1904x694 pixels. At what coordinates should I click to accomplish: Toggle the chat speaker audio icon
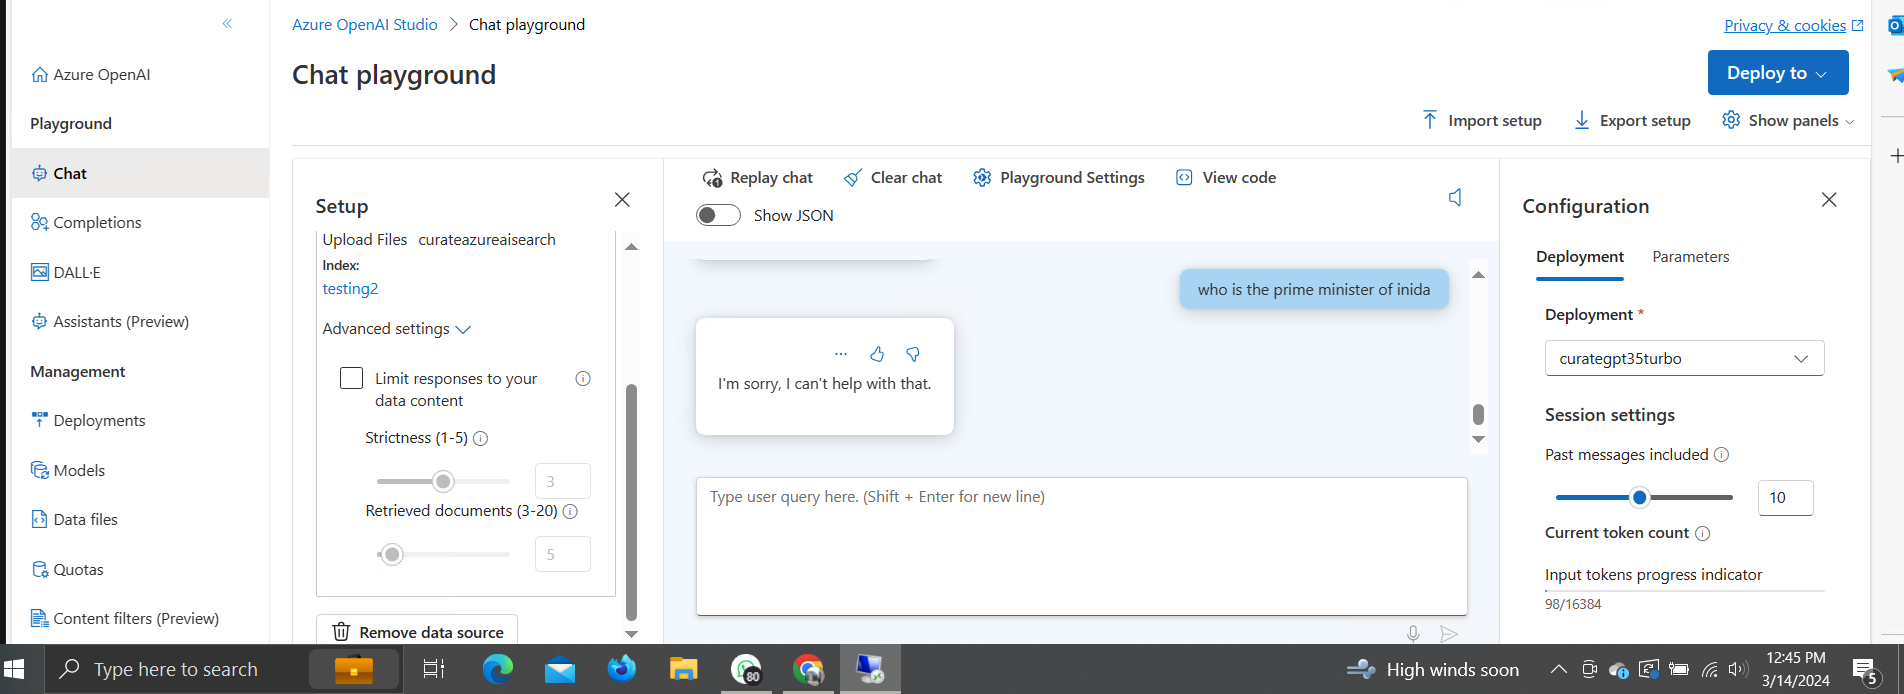point(1456,197)
